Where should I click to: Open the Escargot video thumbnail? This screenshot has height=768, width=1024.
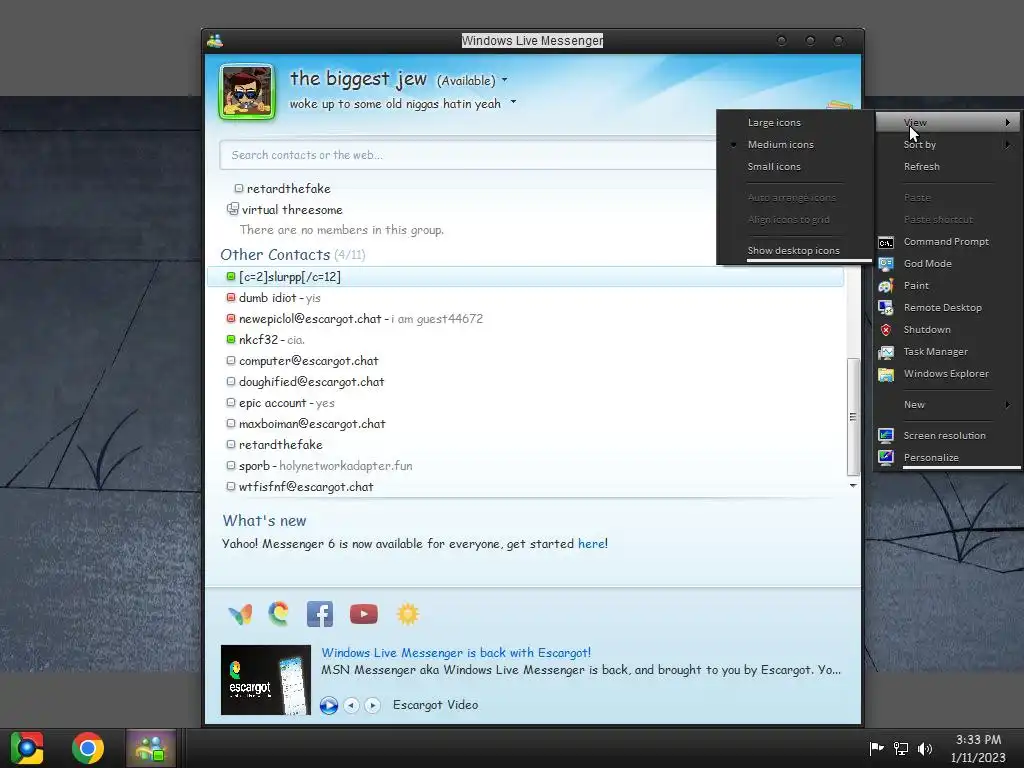(x=266, y=680)
